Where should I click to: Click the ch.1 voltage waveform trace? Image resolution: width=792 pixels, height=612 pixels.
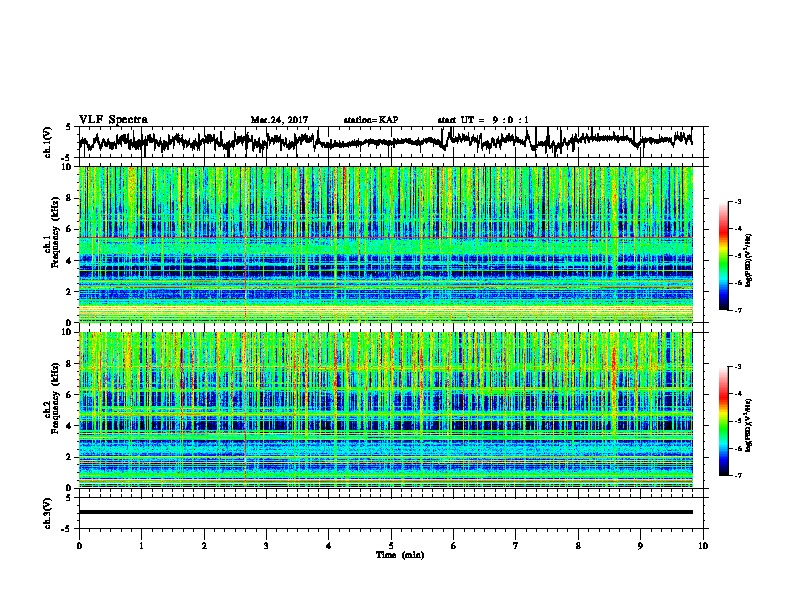pyautogui.click(x=385, y=141)
